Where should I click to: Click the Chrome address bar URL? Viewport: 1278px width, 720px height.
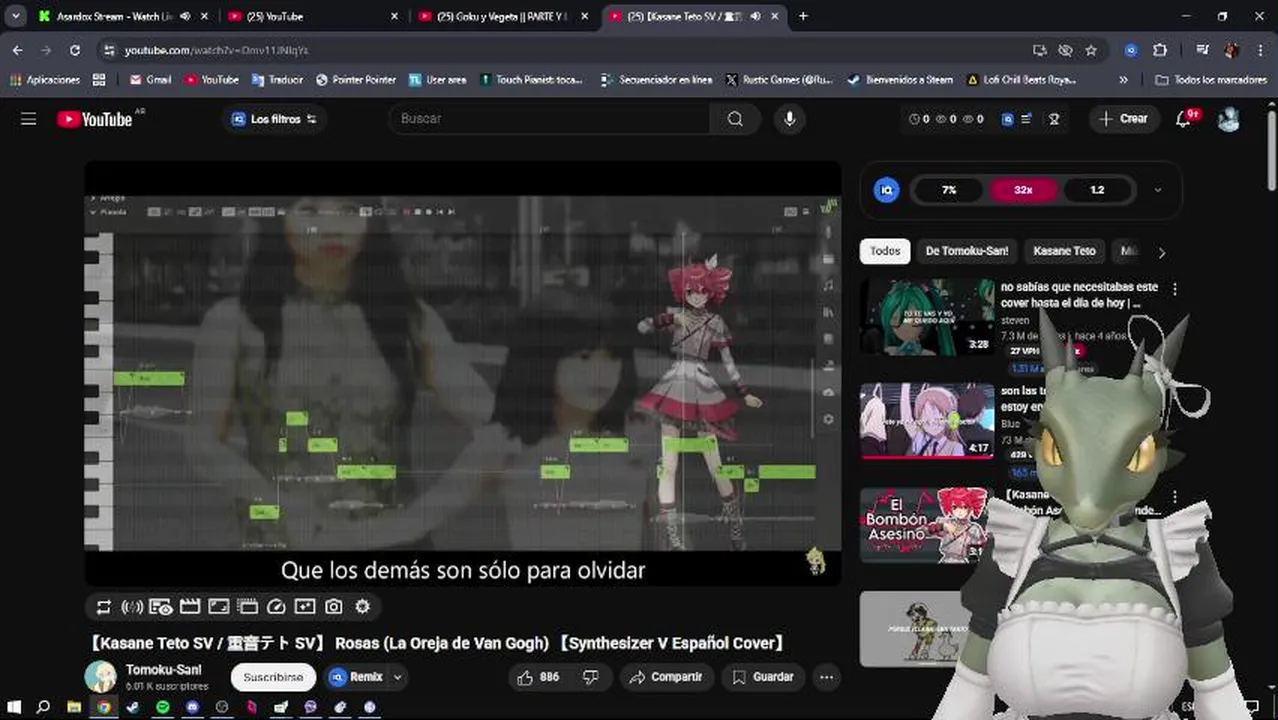(217, 50)
